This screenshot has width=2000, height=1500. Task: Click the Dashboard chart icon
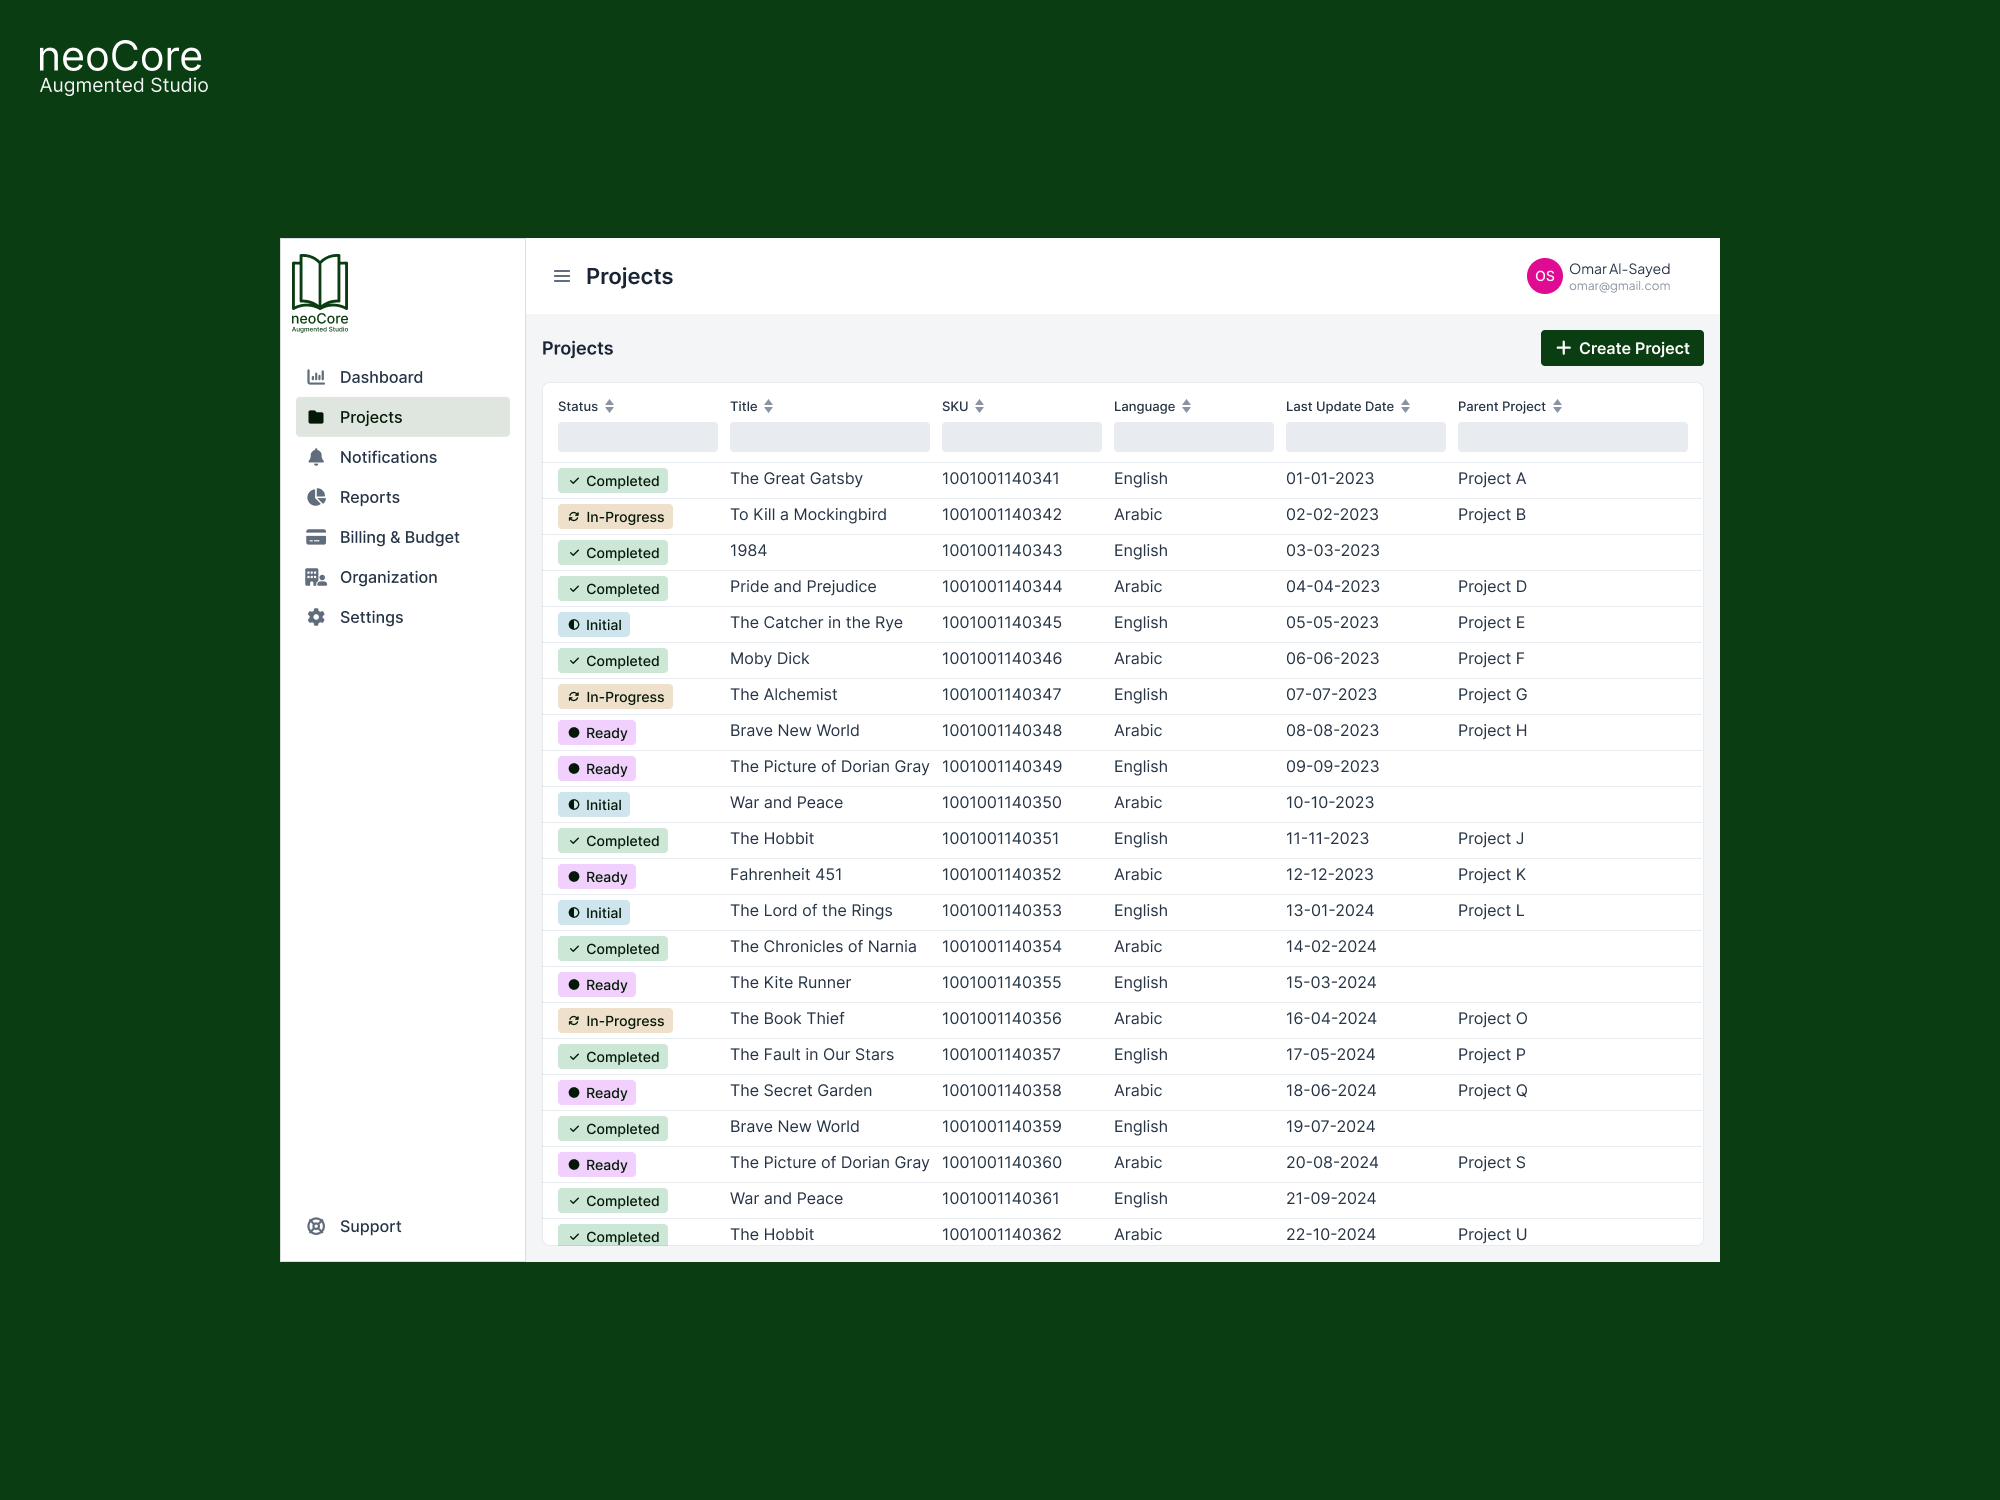coord(316,377)
